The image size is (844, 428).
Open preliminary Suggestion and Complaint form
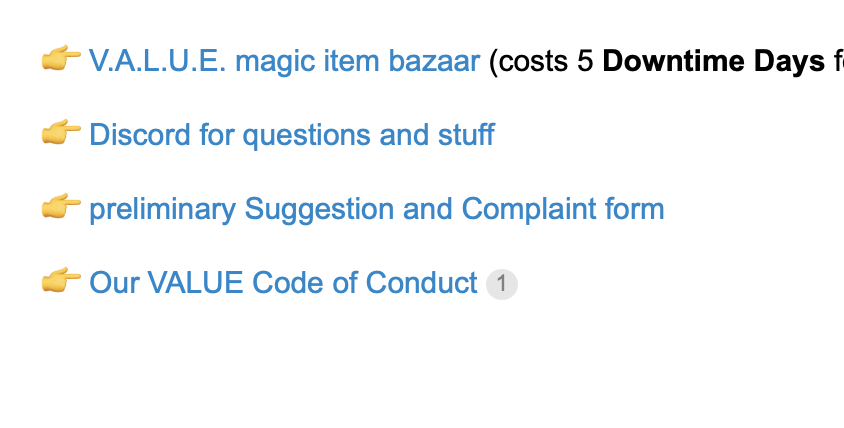376,209
